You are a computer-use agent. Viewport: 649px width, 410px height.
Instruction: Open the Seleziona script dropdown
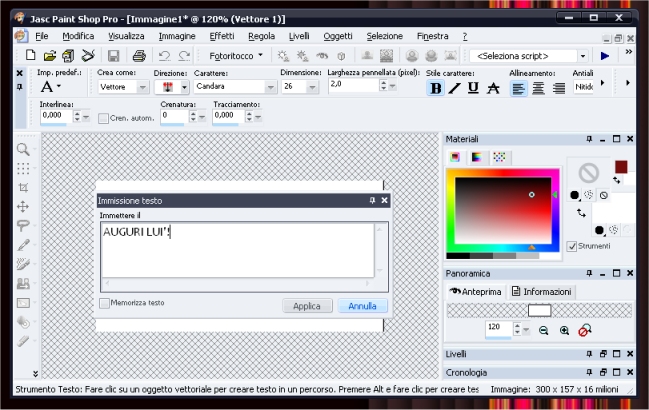pyautogui.click(x=582, y=56)
